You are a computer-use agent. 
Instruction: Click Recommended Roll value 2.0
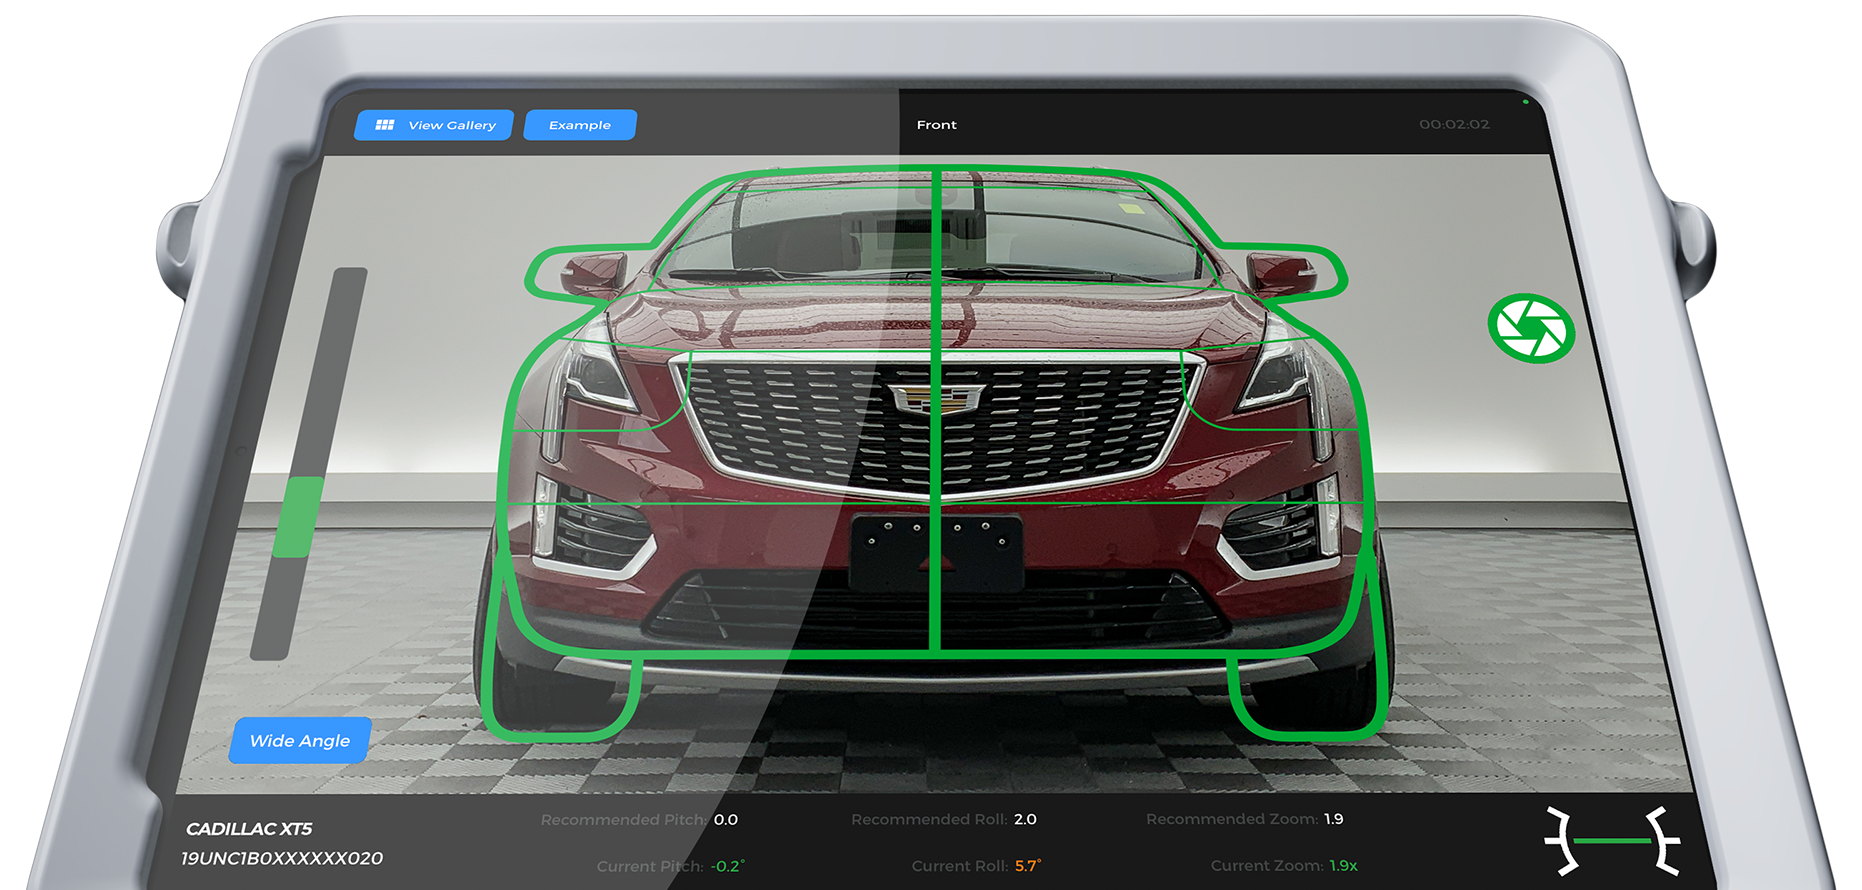click(x=1025, y=819)
